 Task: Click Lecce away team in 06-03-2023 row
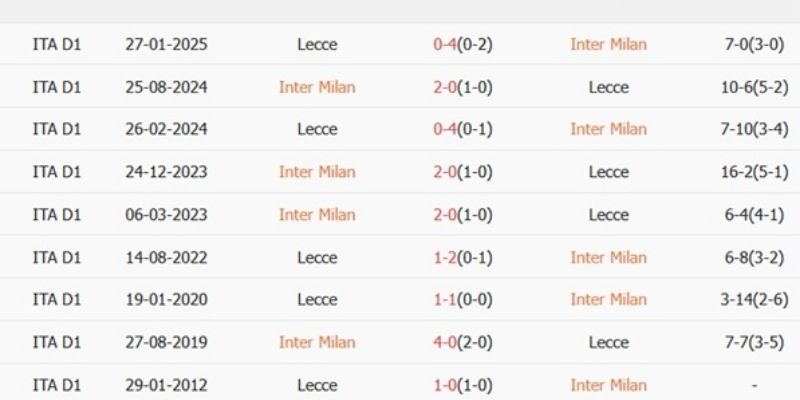[608, 215]
